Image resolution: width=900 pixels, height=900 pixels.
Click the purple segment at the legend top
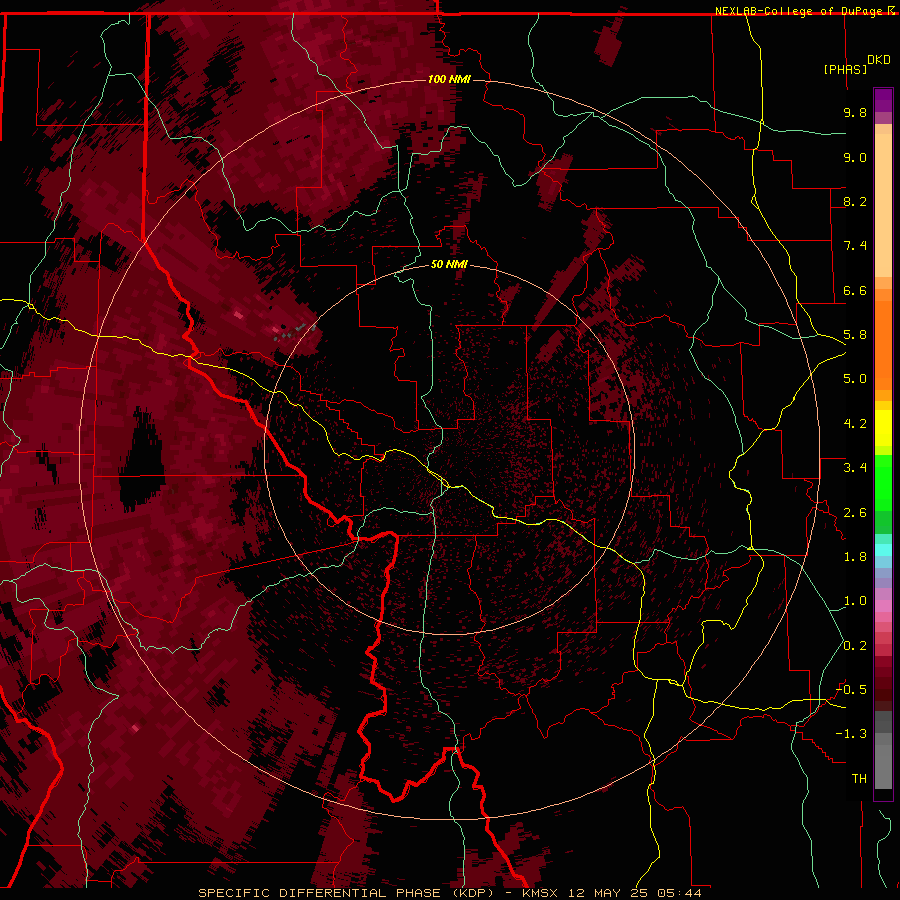(x=883, y=100)
